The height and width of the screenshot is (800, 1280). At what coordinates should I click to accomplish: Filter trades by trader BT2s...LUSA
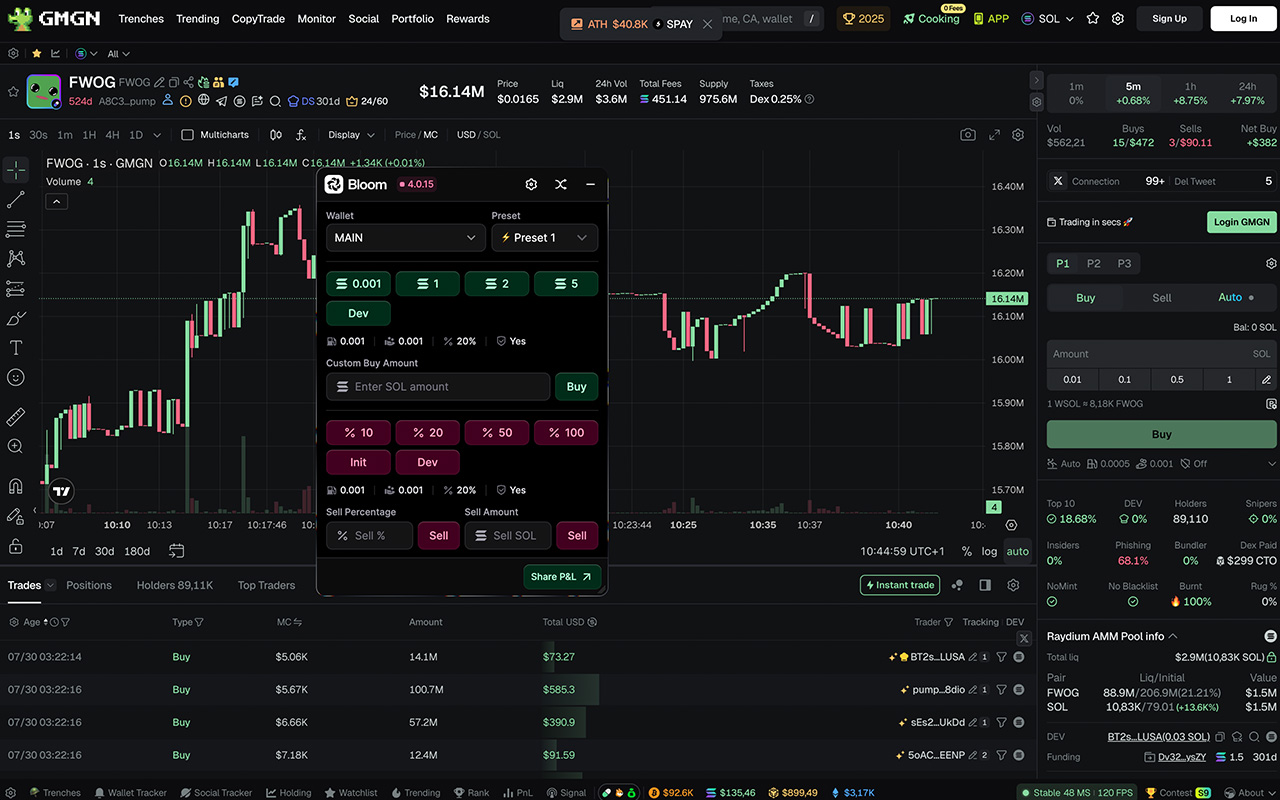click(x=1001, y=657)
